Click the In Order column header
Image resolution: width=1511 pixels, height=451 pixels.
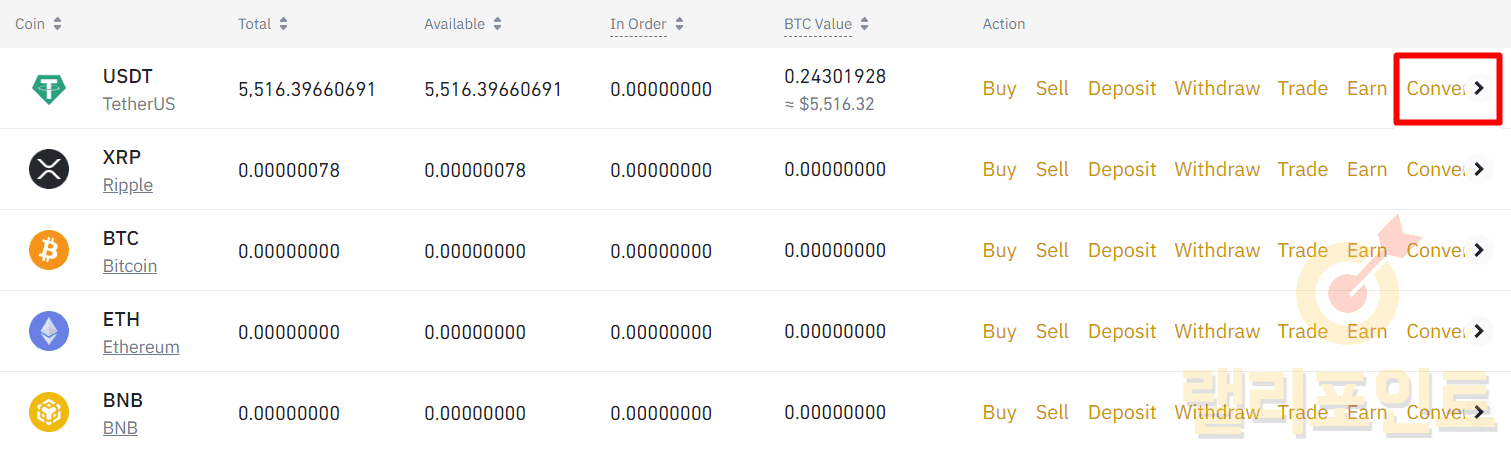pyautogui.click(x=639, y=24)
